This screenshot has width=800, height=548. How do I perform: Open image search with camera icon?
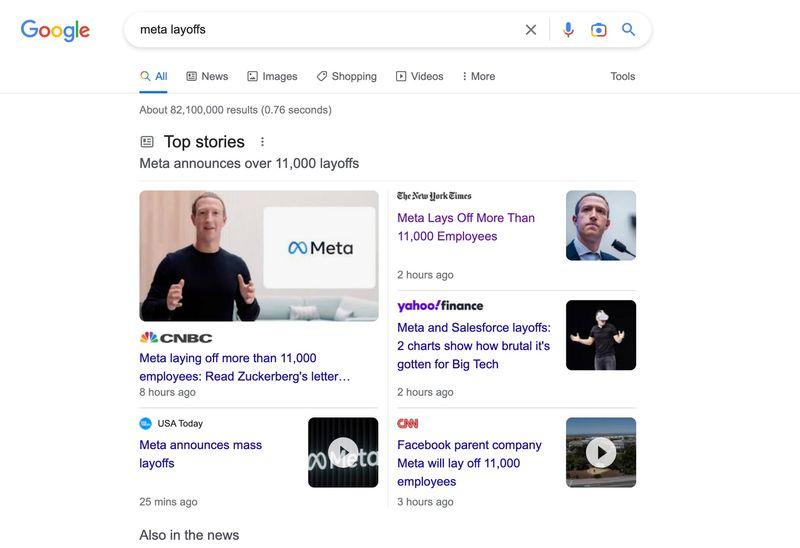click(x=598, y=30)
